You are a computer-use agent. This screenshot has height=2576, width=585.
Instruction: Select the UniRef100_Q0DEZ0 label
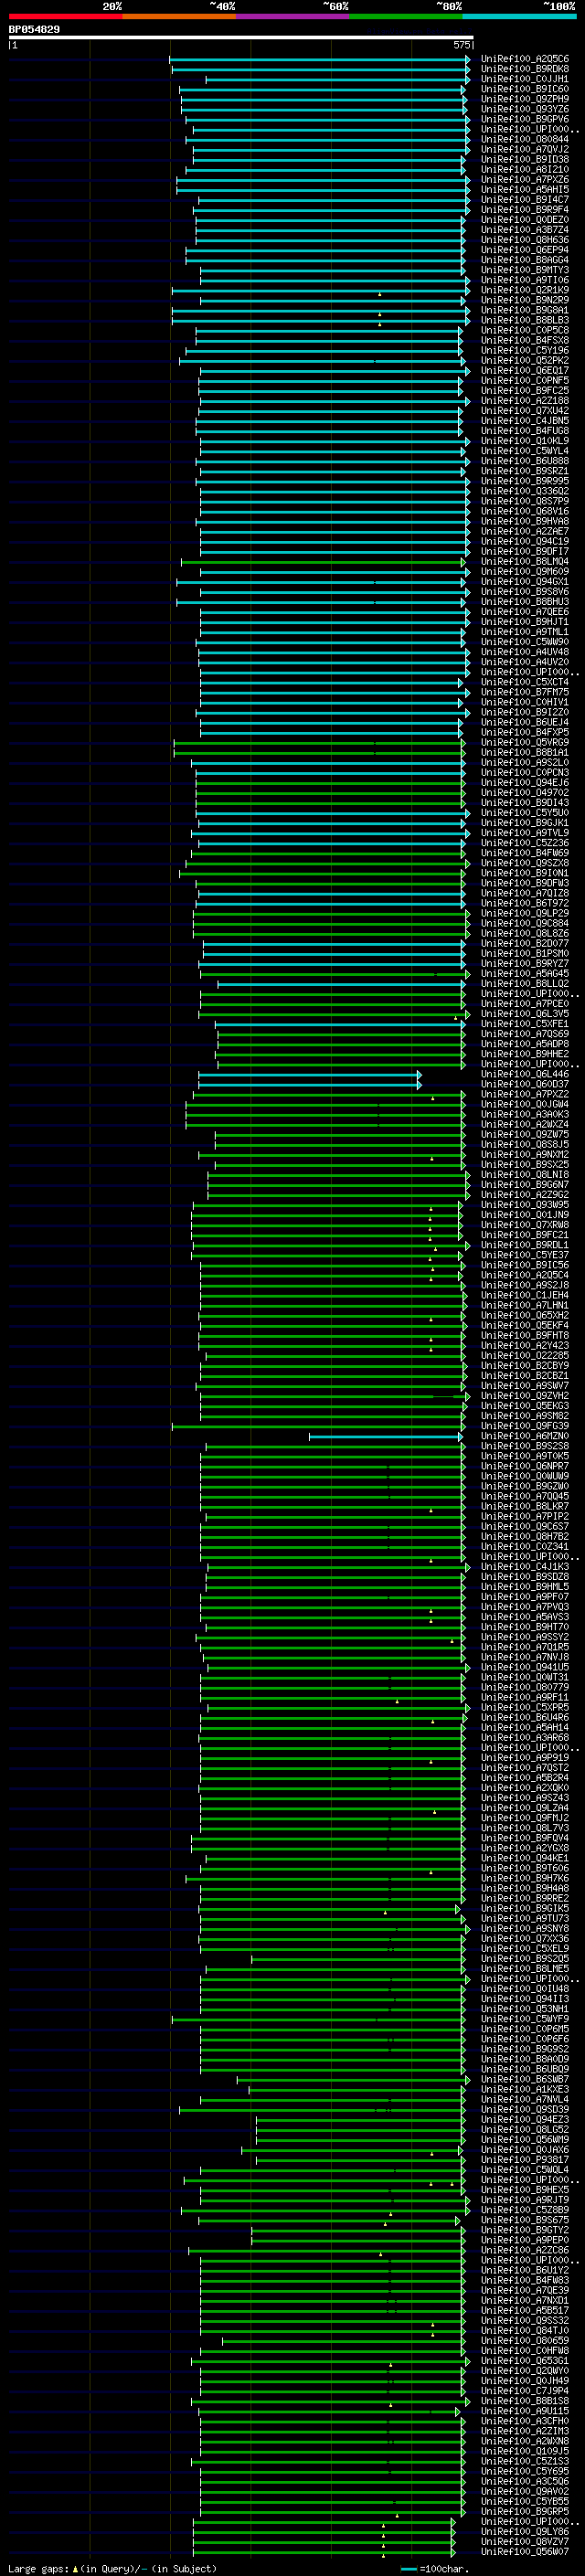pos(525,220)
